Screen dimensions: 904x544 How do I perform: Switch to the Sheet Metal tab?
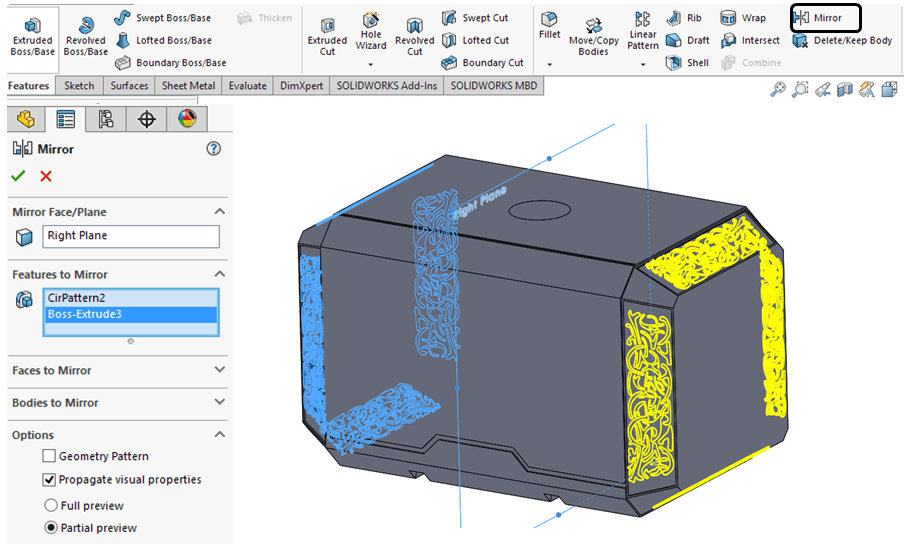click(190, 86)
